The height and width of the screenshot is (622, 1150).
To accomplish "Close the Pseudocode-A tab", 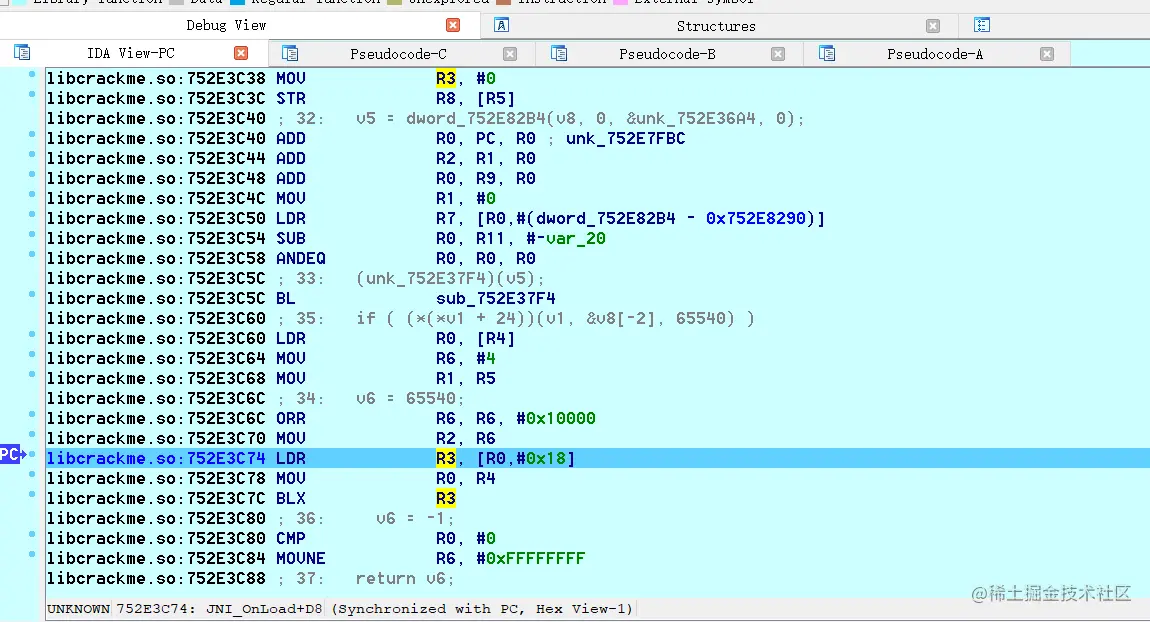I will coord(1047,54).
